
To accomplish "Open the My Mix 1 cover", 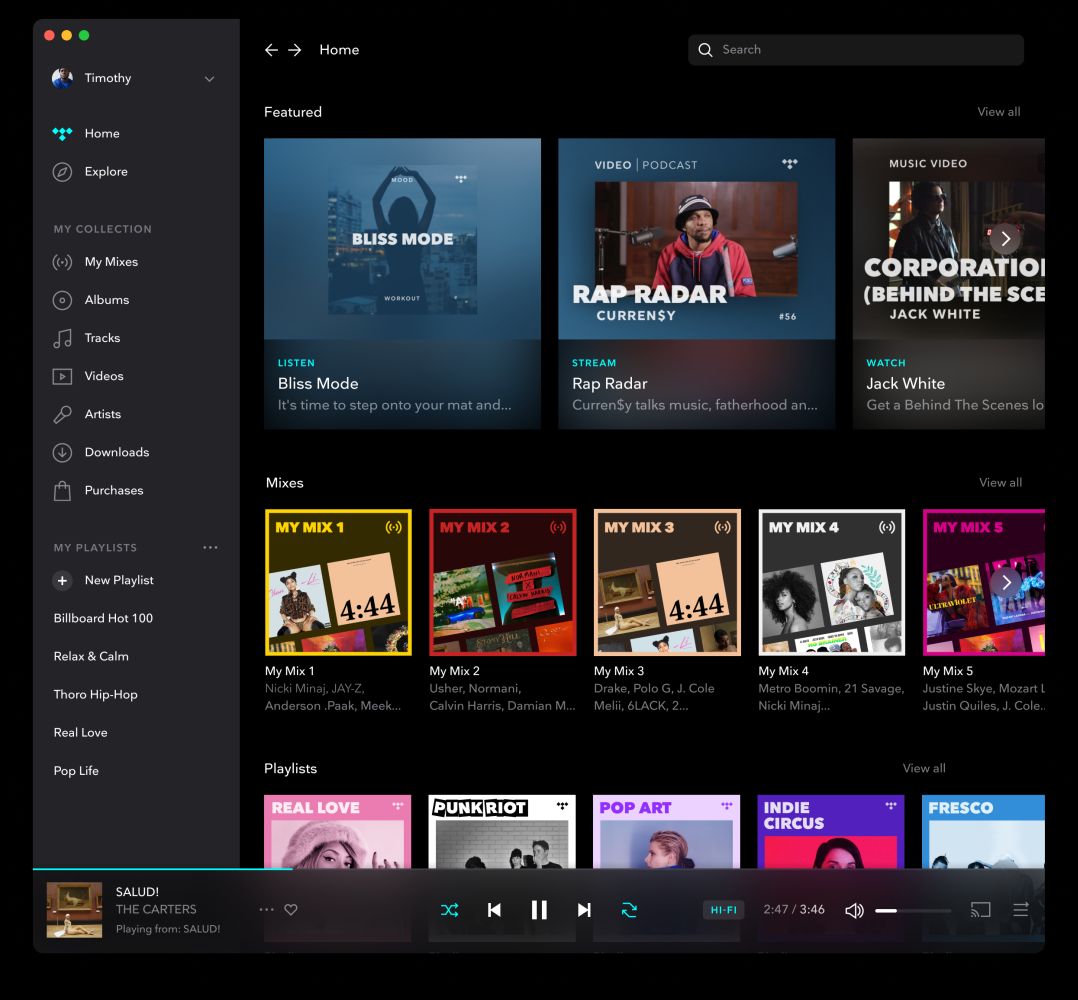I will tap(338, 583).
